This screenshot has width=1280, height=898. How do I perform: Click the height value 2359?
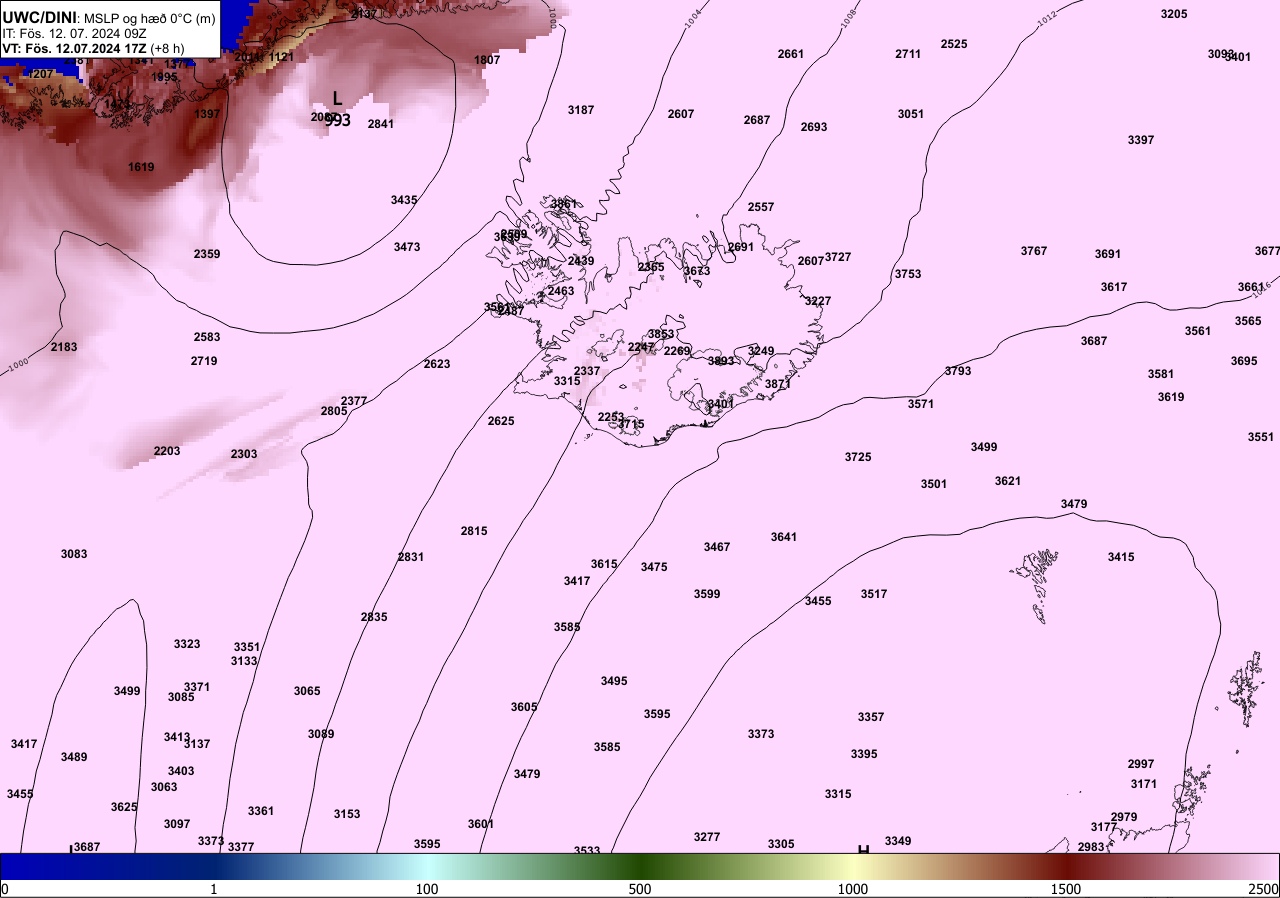pyautogui.click(x=207, y=254)
